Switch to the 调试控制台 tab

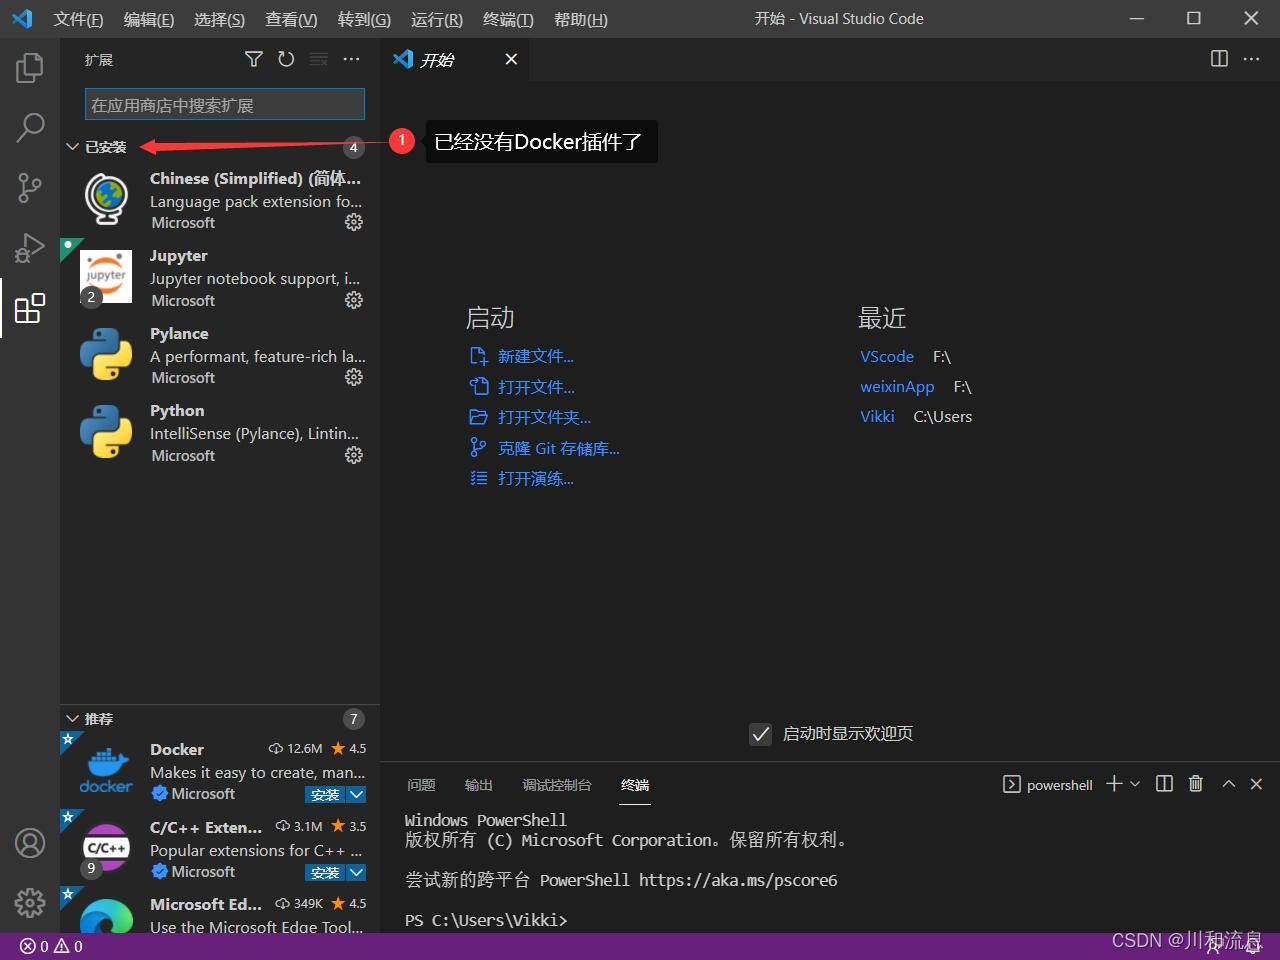click(557, 785)
